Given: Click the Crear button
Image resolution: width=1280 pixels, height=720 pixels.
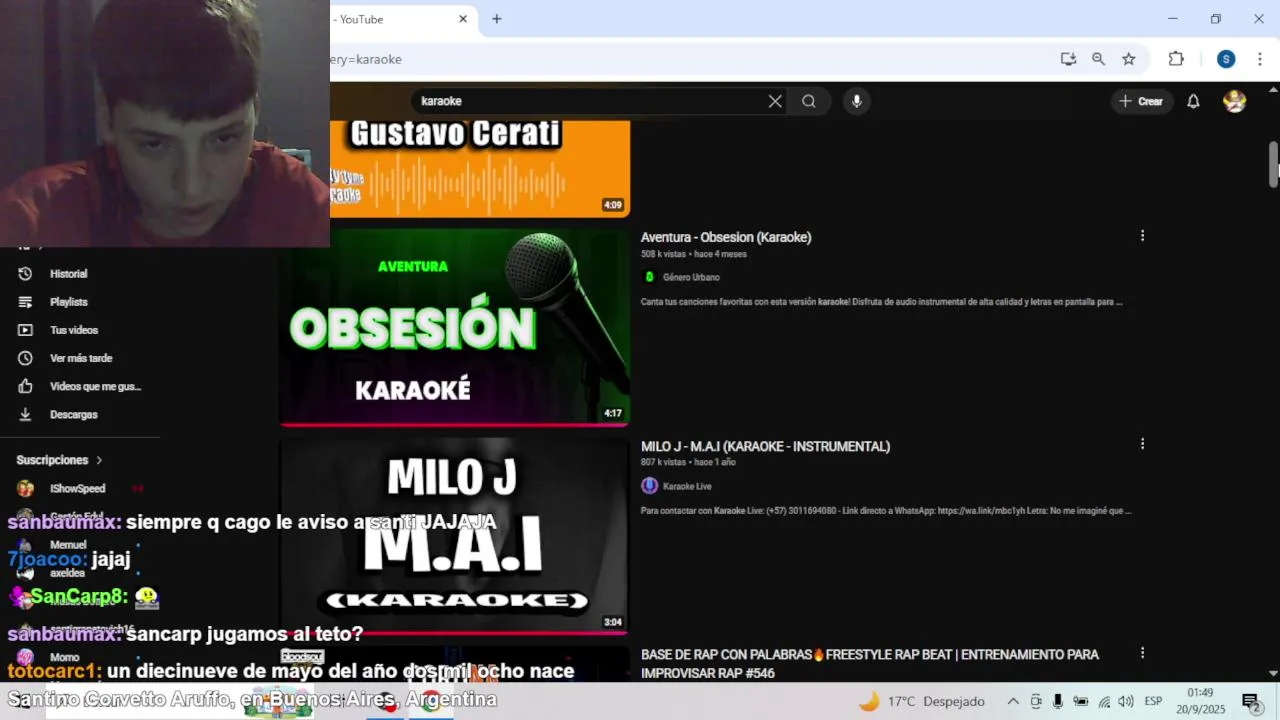Looking at the screenshot, I should [1141, 101].
